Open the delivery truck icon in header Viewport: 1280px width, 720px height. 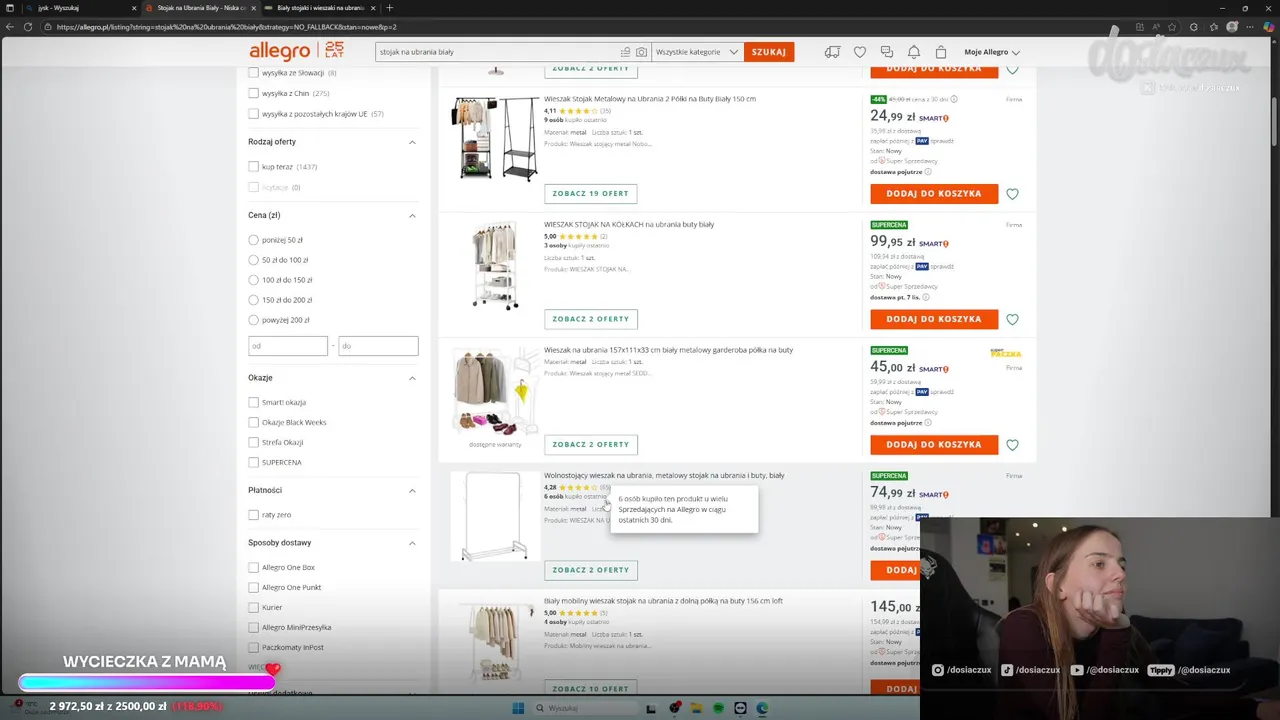click(x=832, y=52)
